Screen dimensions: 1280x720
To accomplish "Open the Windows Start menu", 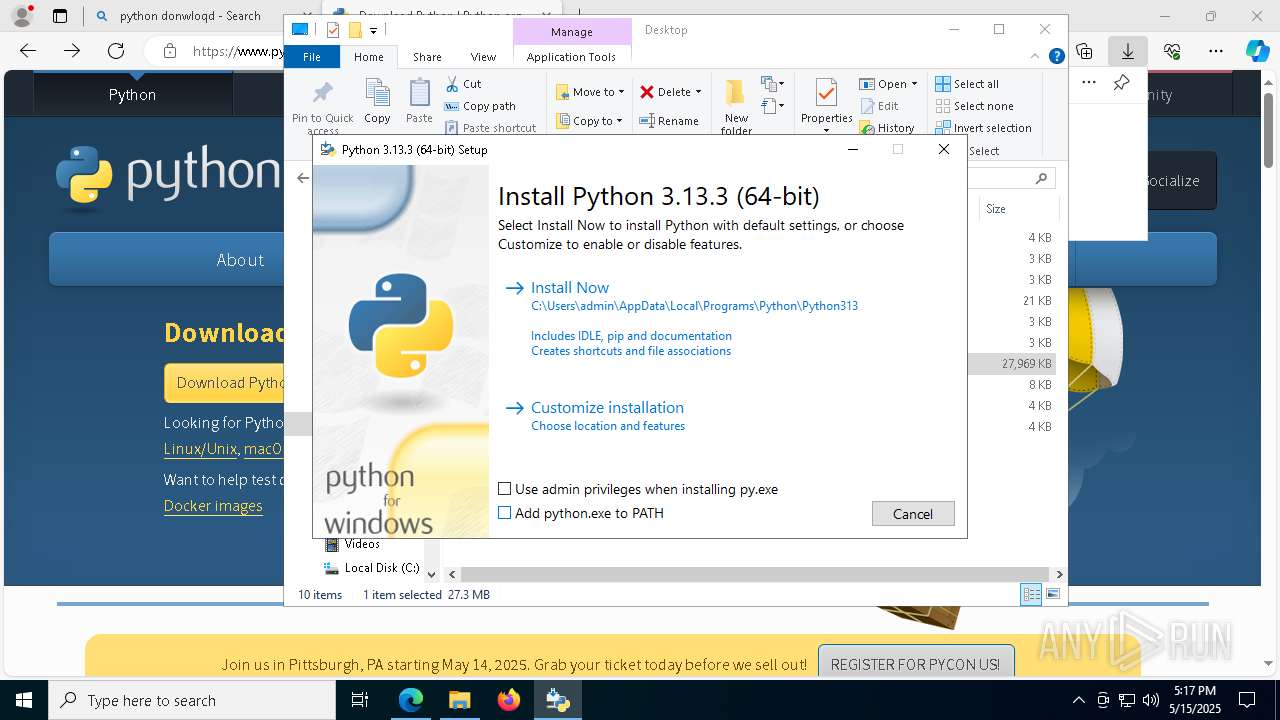I will (x=24, y=700).
